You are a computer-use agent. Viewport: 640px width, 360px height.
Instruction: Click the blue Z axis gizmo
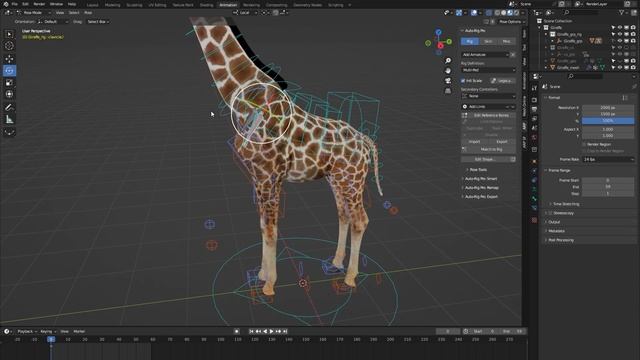[x=438, y=32]
